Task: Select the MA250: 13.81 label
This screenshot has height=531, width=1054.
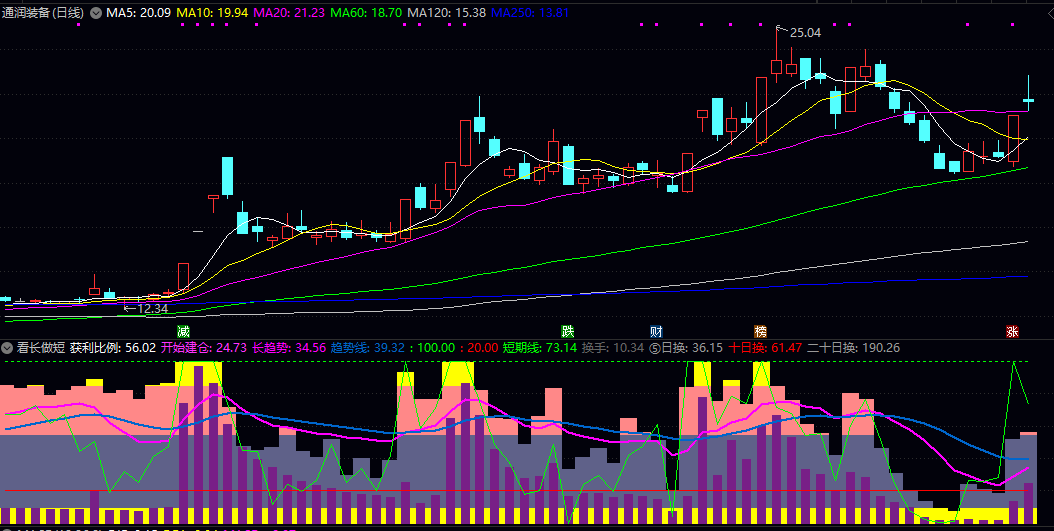Action: (x=531, y=13)
